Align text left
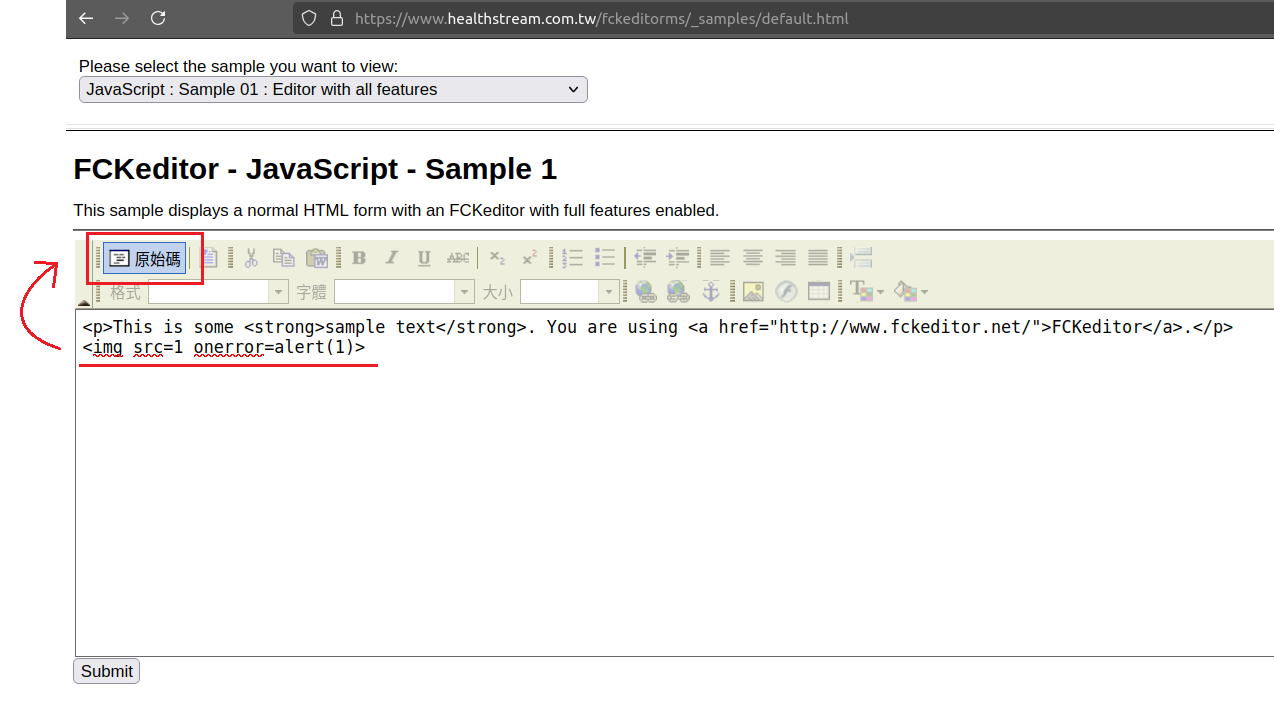This screenshot has height=702, width=1274. coord(720,258)
